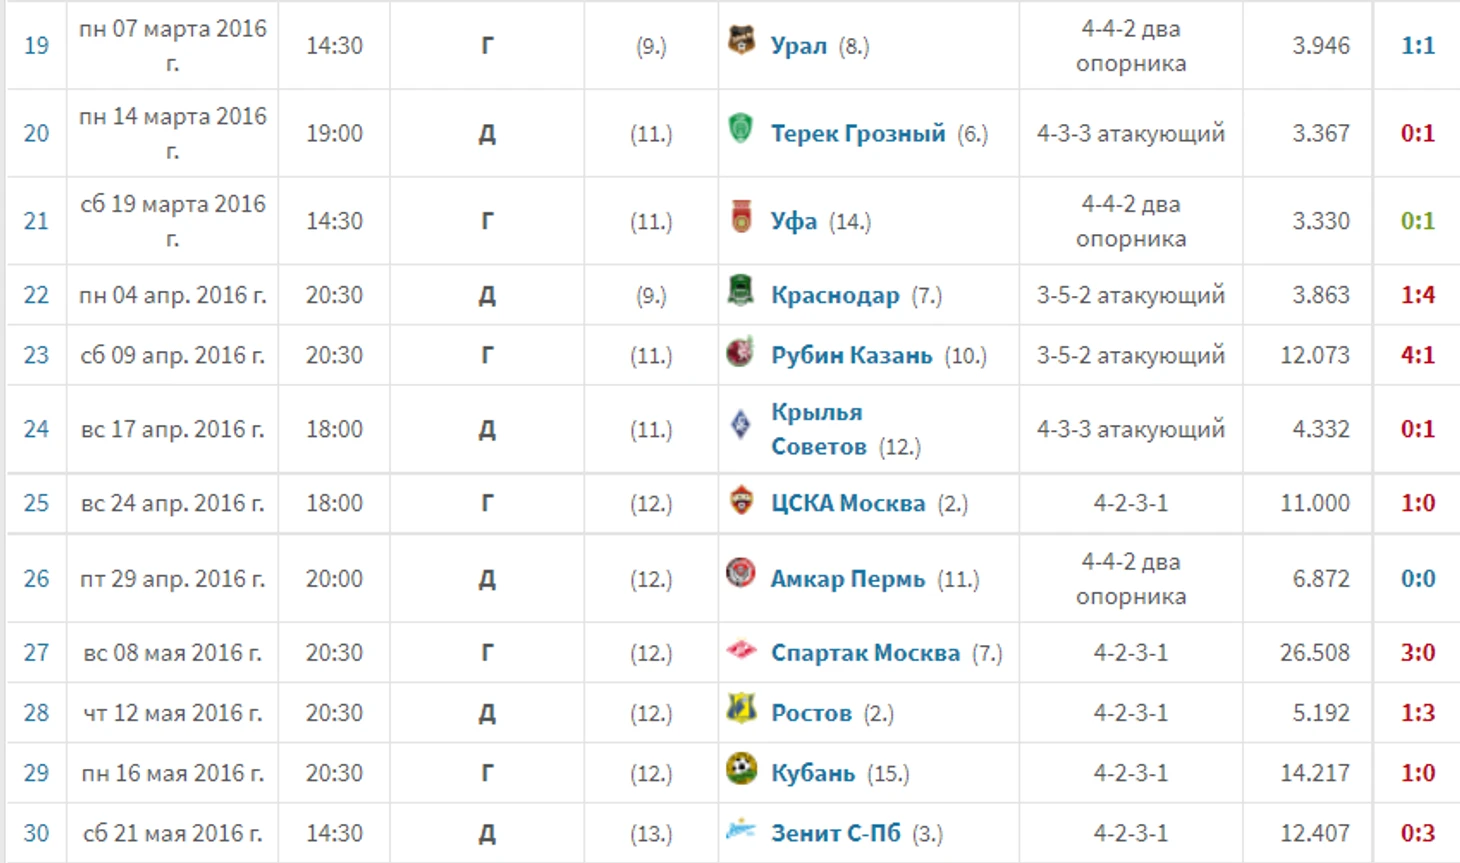The height and width of the screenshot is (863, 1460).
Task: Click matchday number 19
Action: click(36, 45)
